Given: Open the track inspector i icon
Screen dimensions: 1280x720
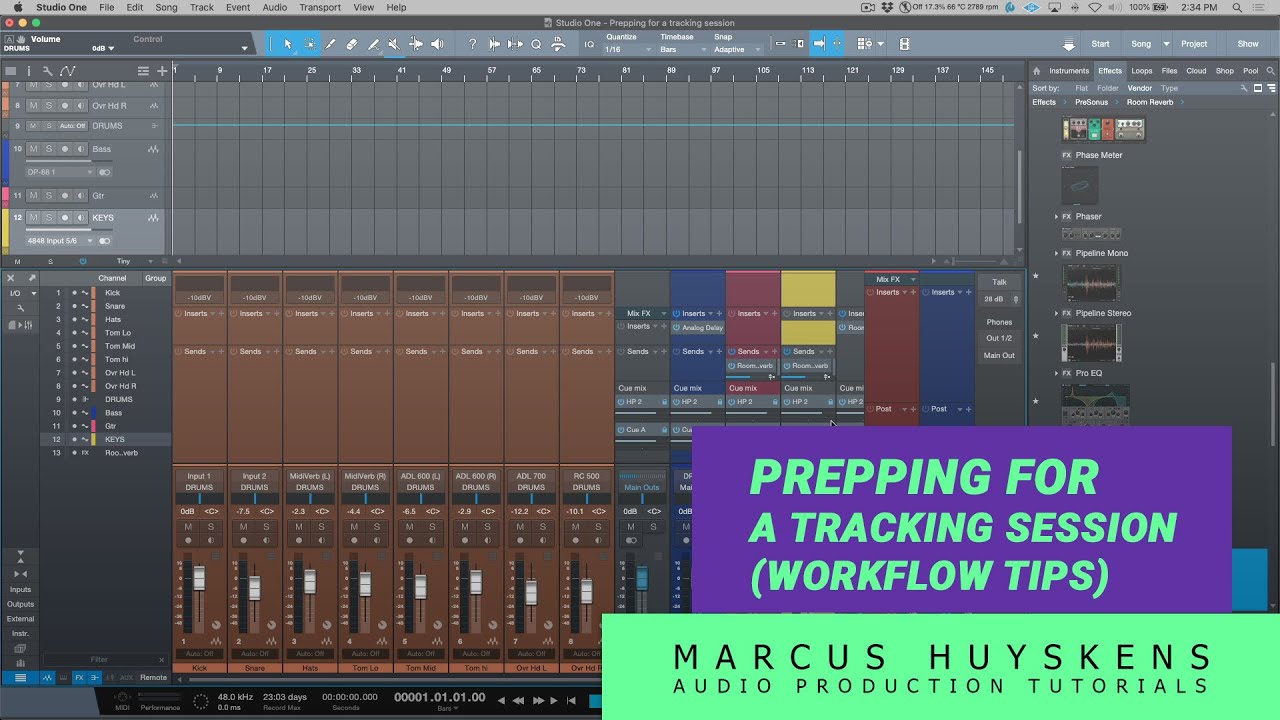Looking at the screenshot, I should 28,71.
